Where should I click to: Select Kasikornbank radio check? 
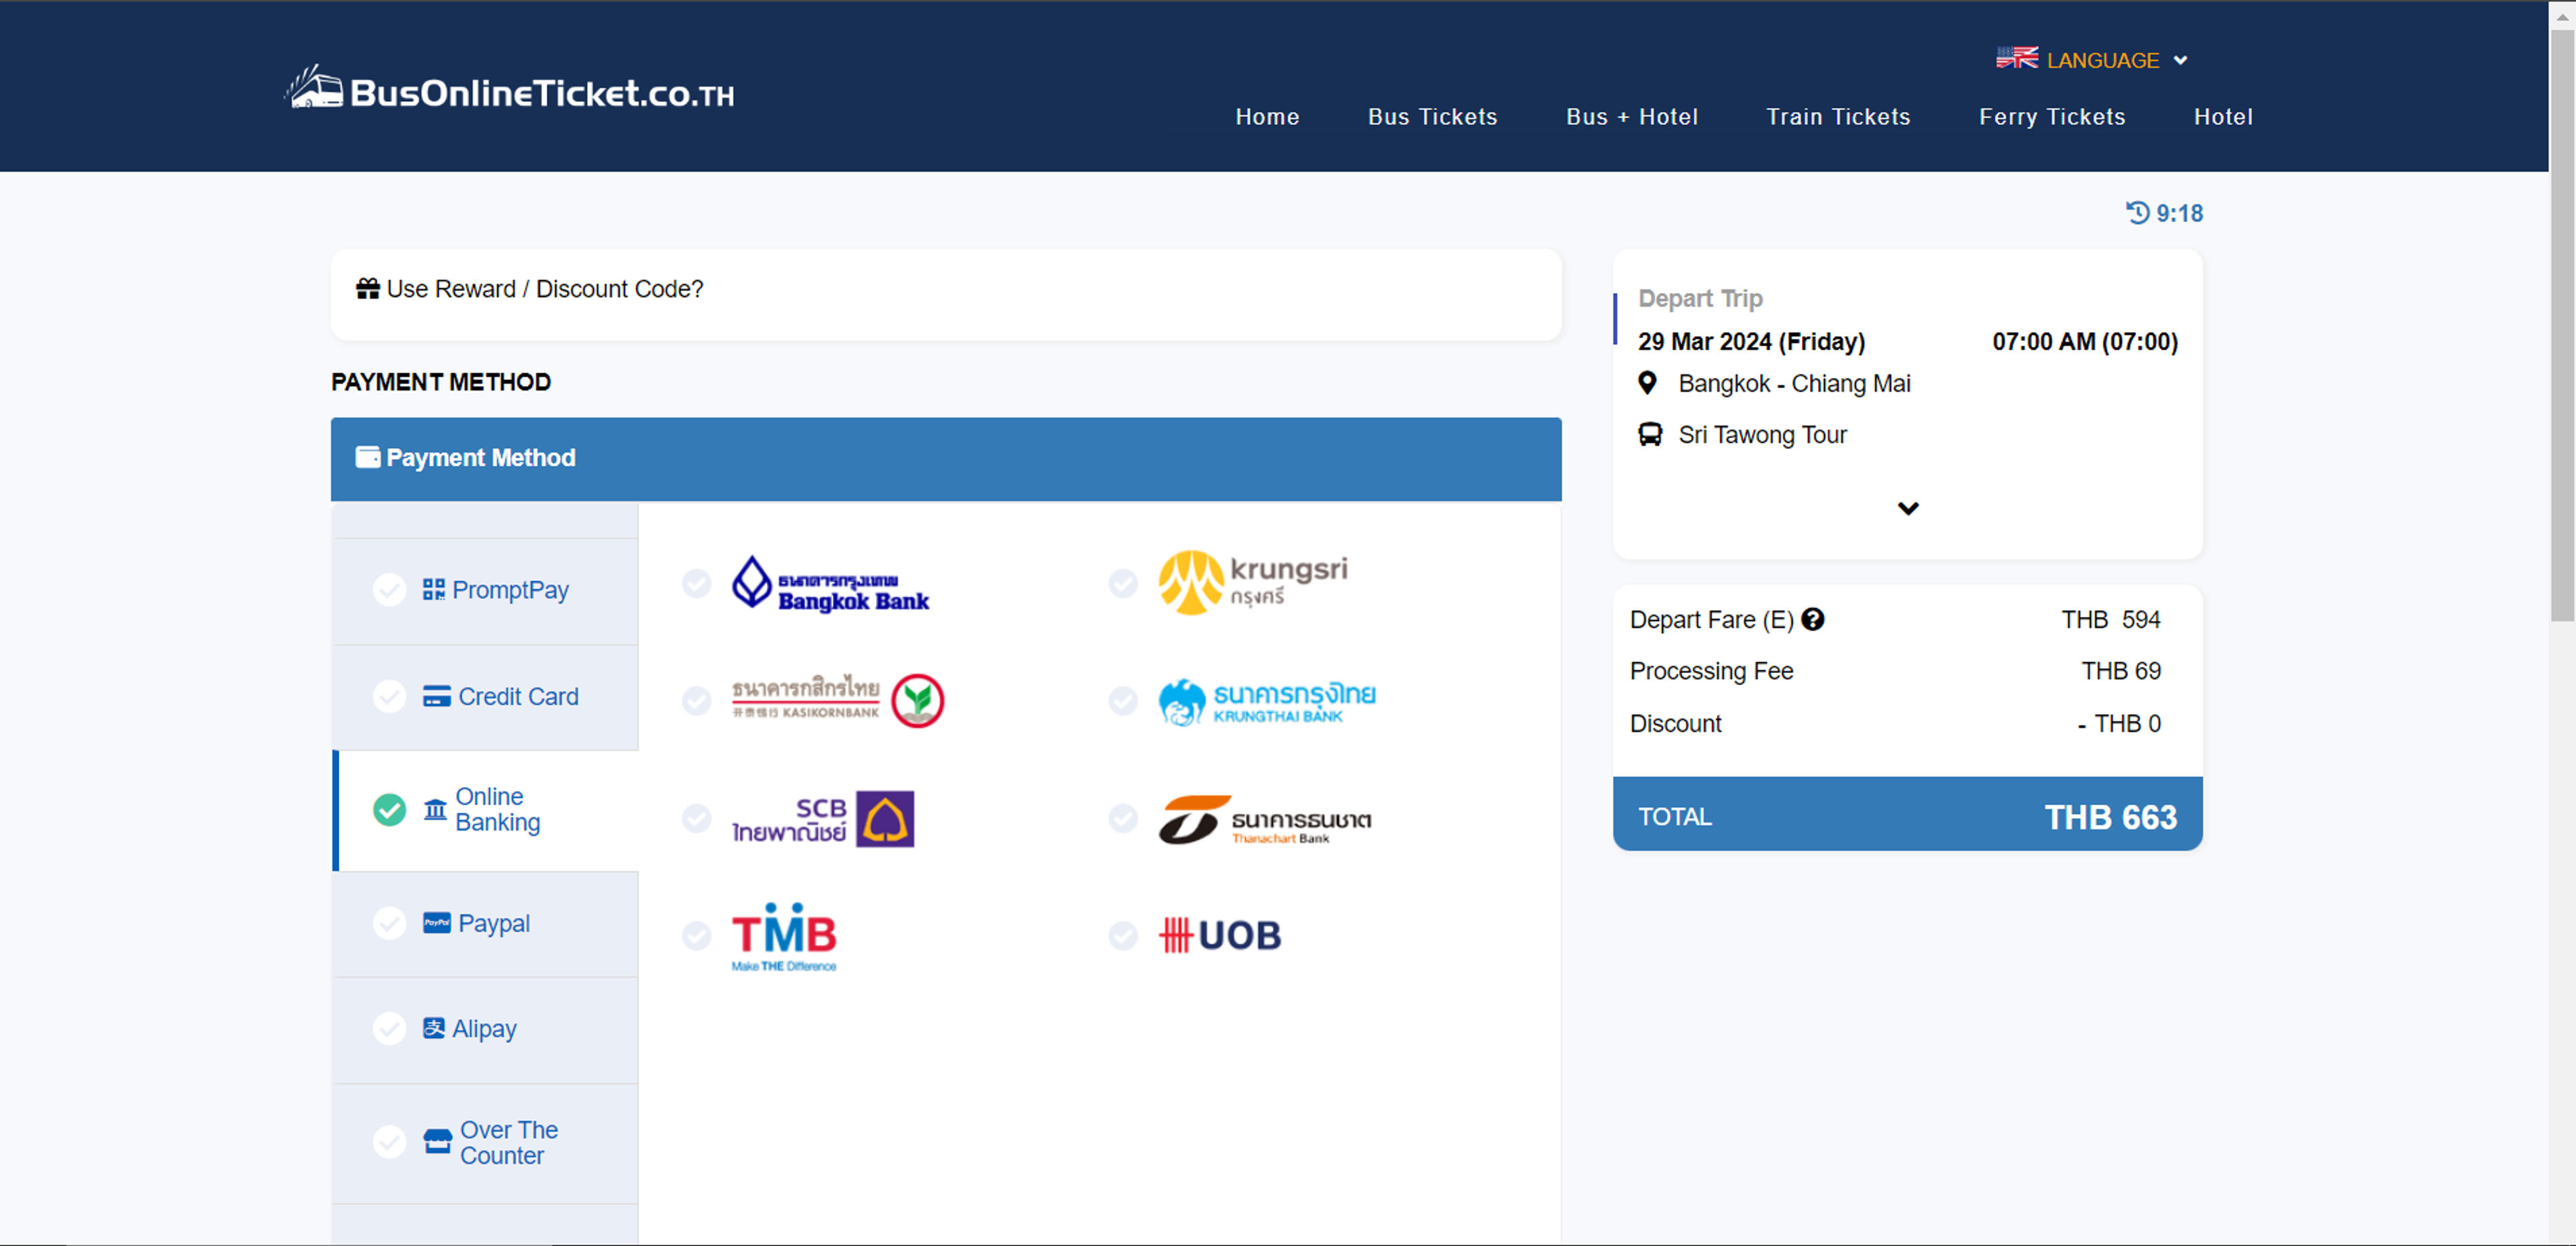(697, 701)
